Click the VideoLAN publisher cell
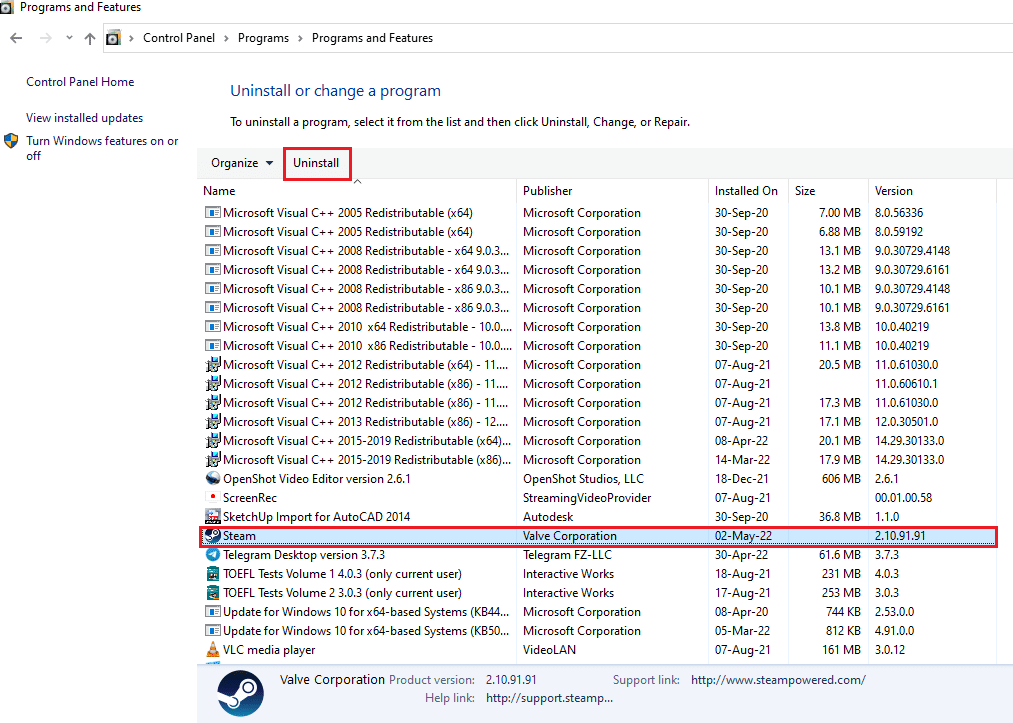The height and width of the screenshot is (723, 1013). coord(549,650)
